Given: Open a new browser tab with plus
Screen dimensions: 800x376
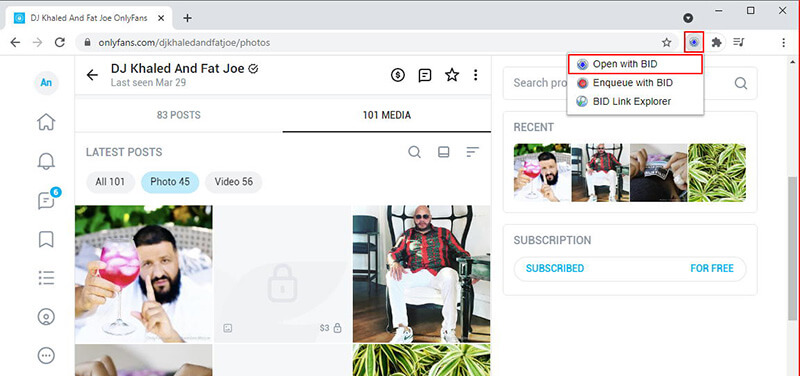Looking at the screenshot, I should coord(187,18).
